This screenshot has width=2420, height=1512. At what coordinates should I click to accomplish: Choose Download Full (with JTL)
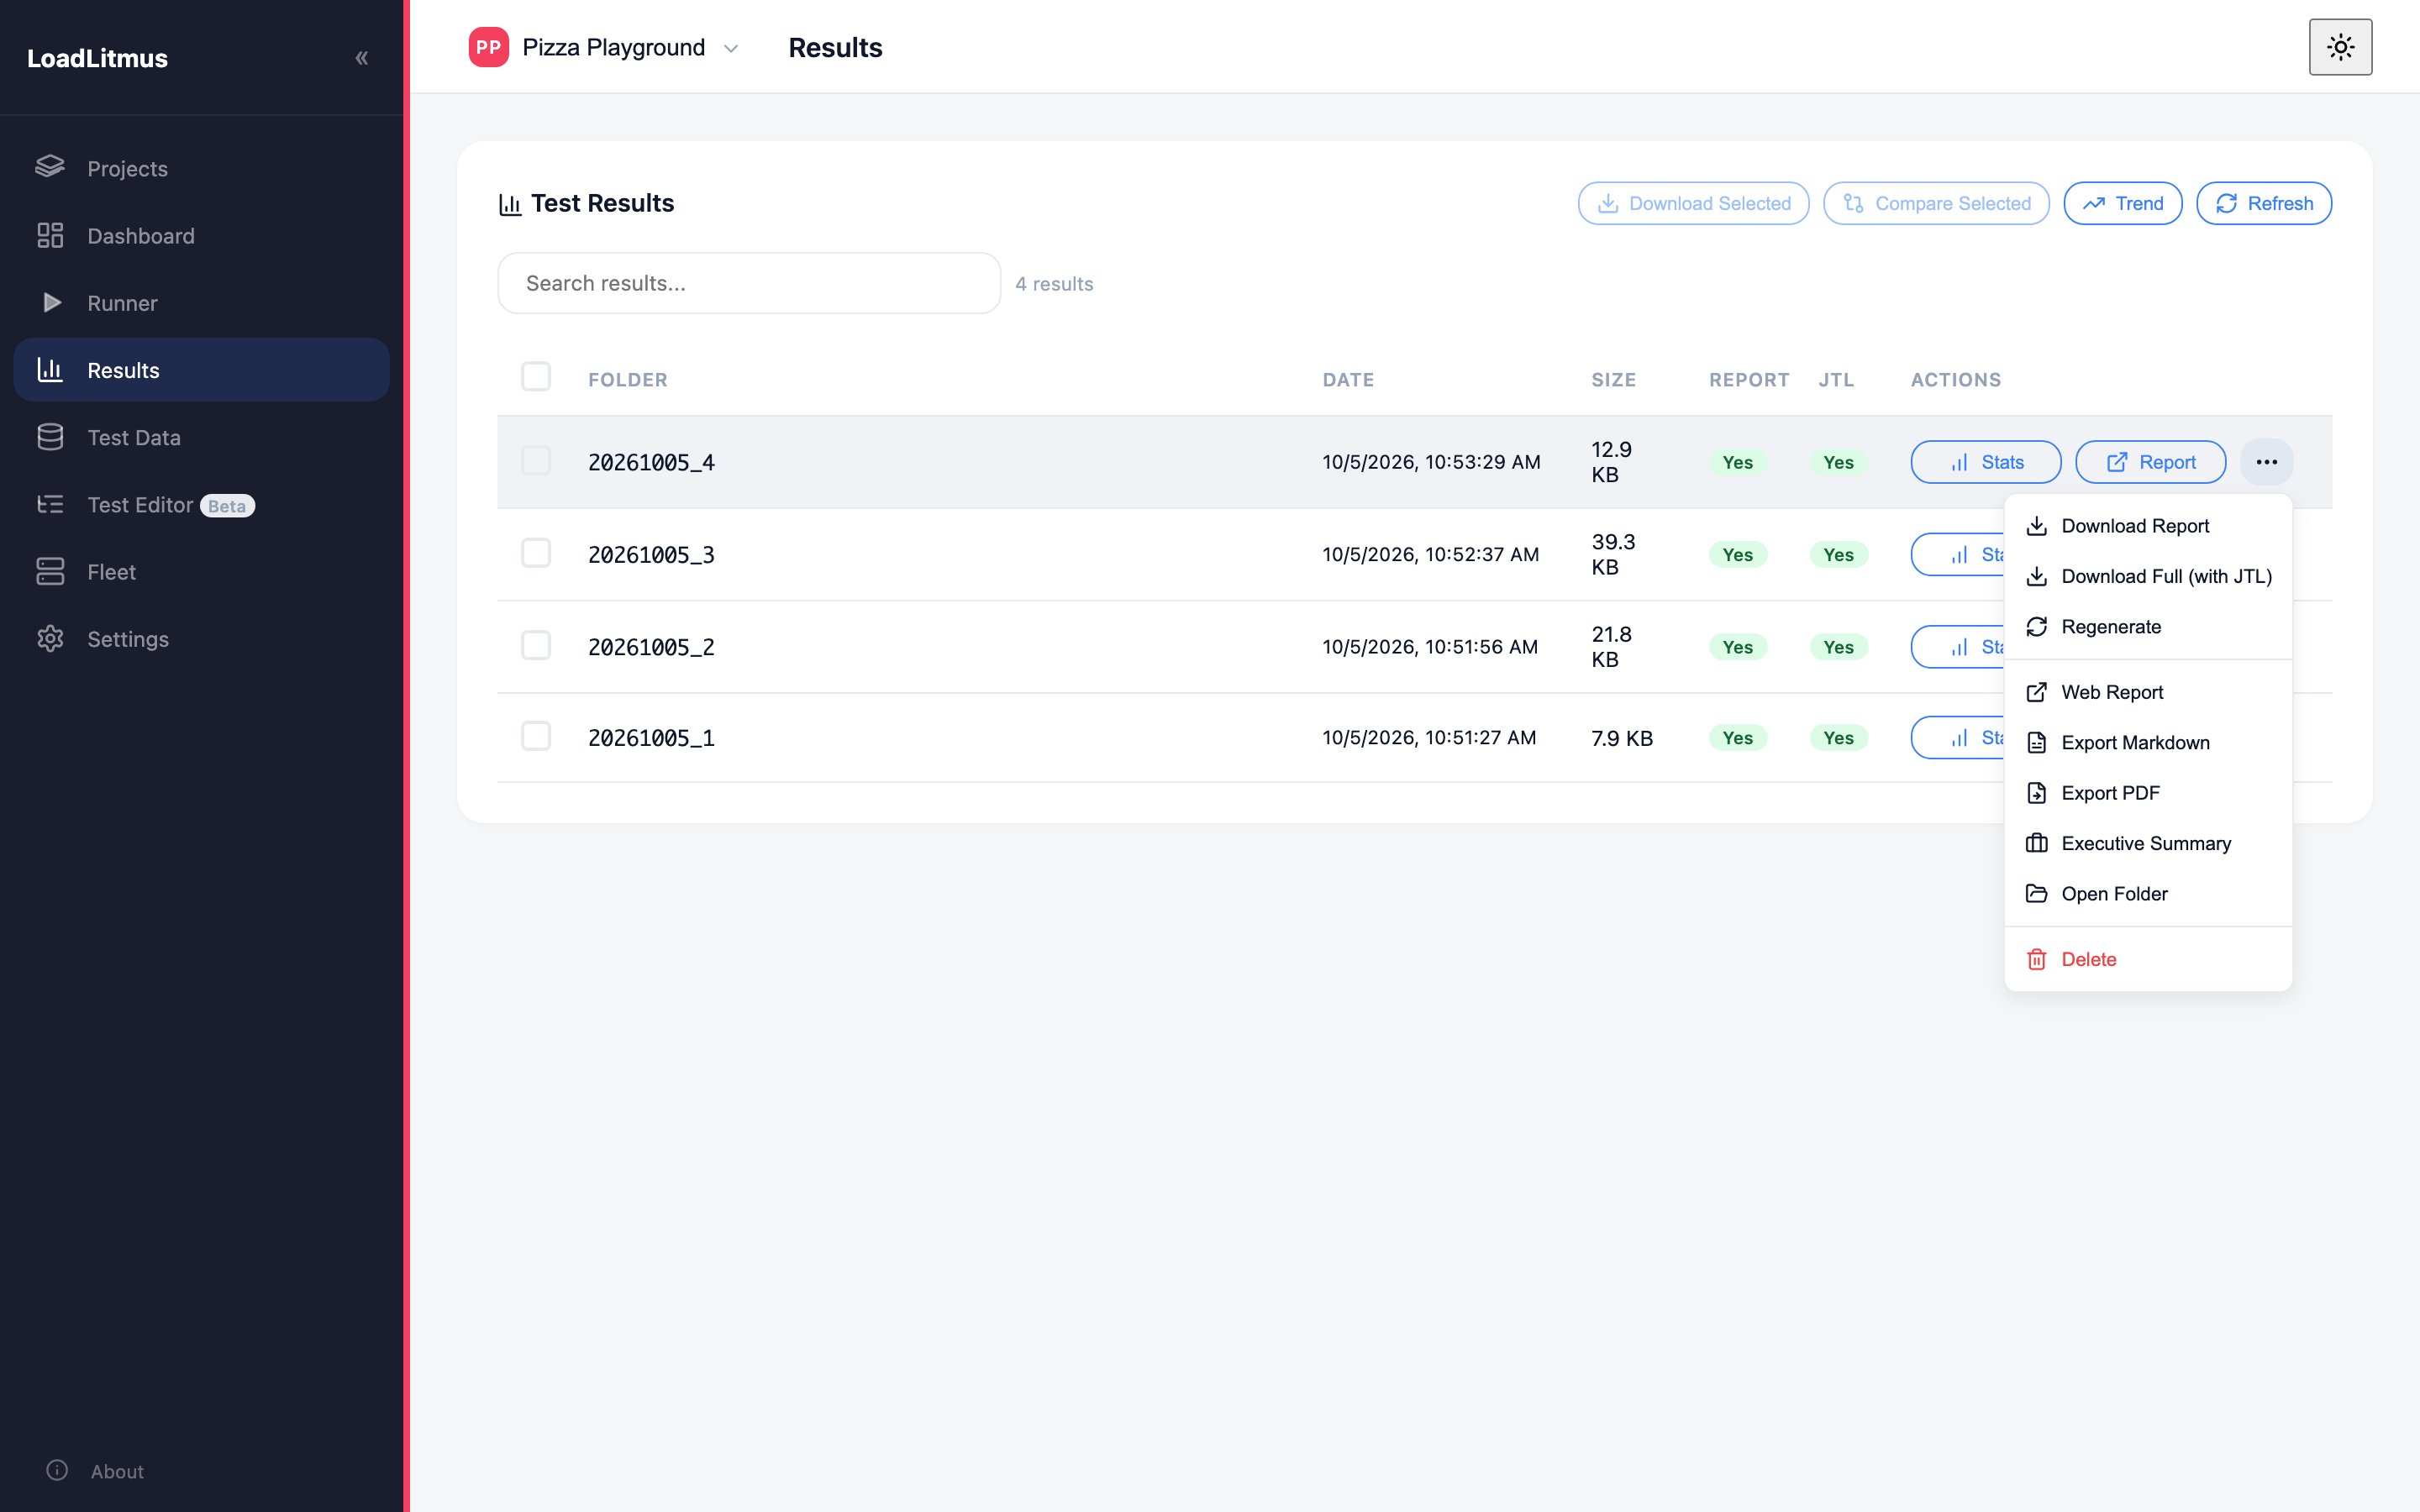(x=2148, y=576)
